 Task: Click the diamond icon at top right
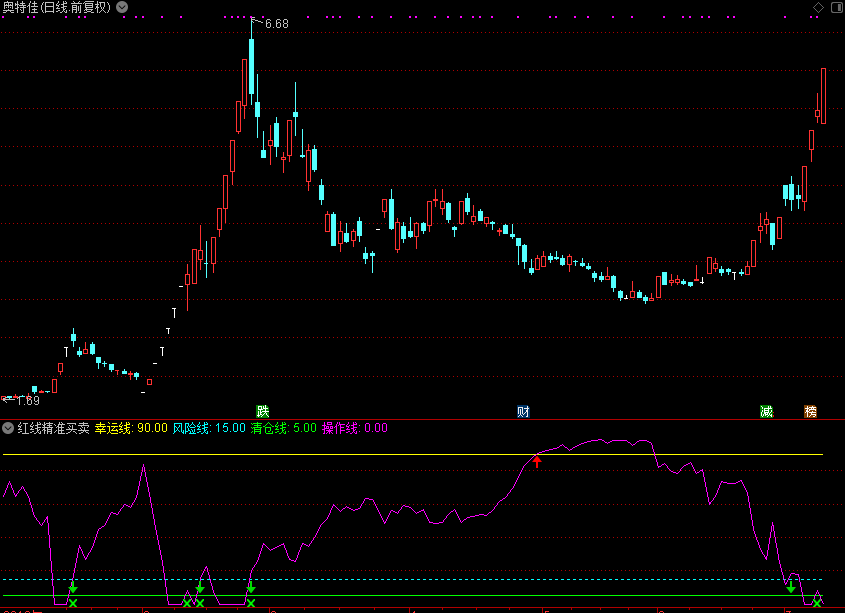(818, 7)
